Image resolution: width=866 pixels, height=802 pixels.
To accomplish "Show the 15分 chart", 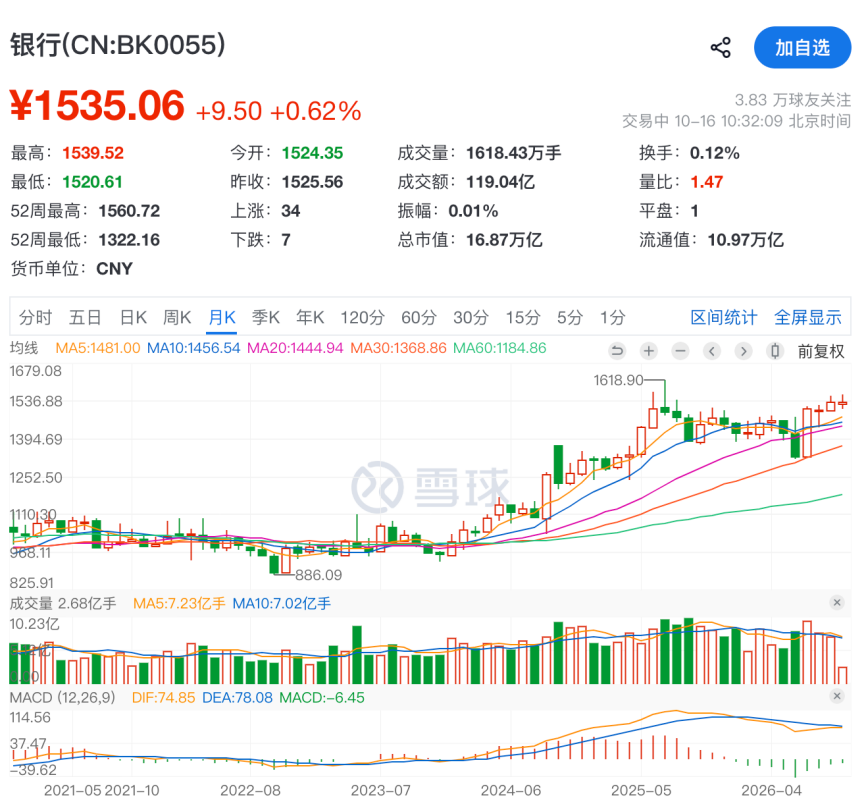I will pyautogui.click(x=523, y=318).
